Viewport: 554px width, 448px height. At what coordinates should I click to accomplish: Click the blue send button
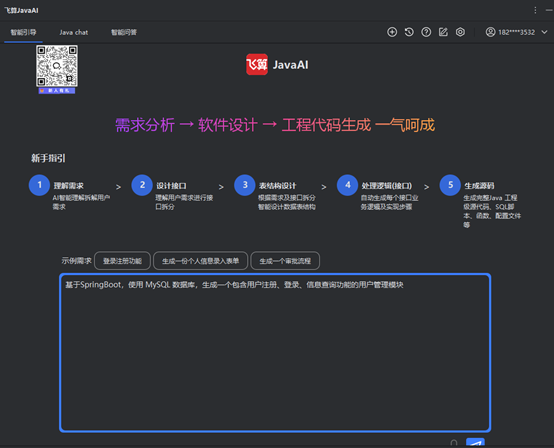pyautogui.click(x=475, y=443)
